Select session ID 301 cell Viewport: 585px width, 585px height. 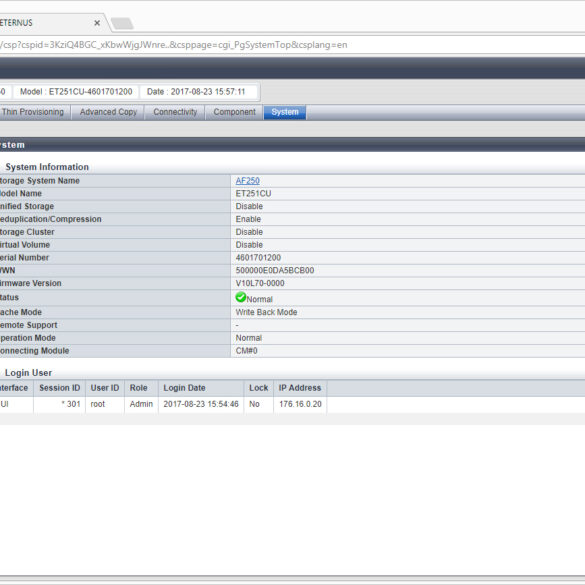pyautogui.click(x=60, y=404)
